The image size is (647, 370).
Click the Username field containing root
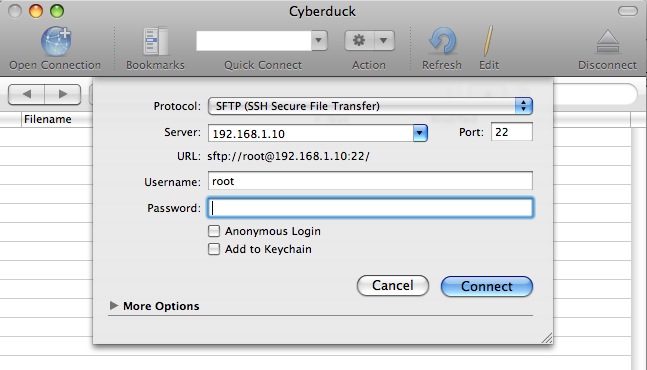pos(370,181)
